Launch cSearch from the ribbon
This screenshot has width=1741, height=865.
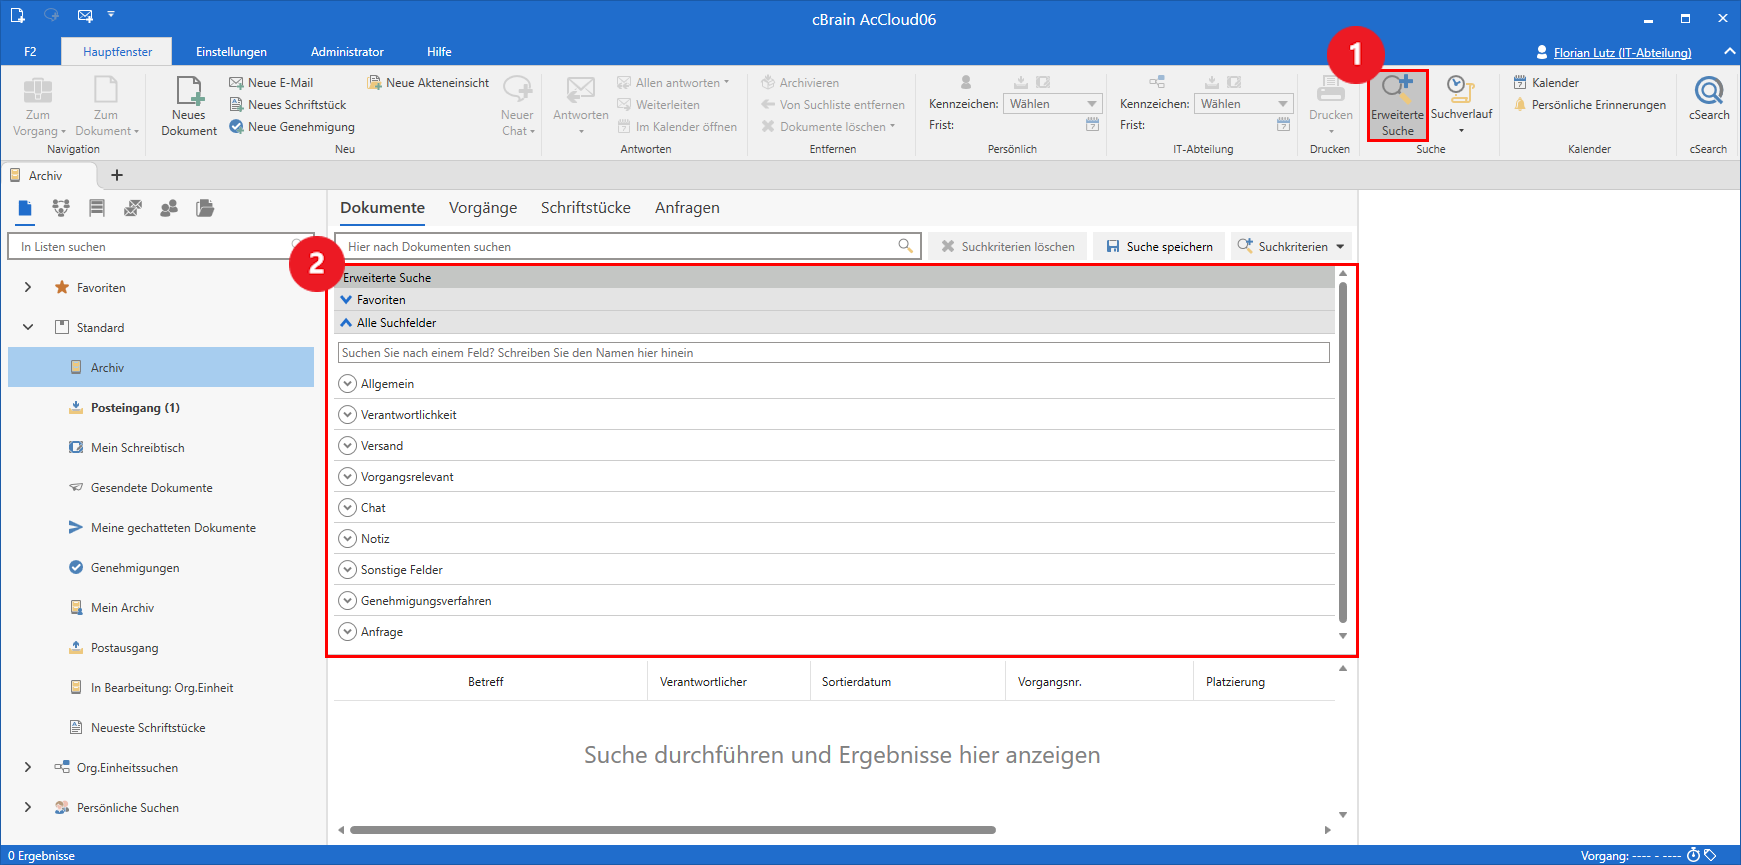tap(1709, 92)
